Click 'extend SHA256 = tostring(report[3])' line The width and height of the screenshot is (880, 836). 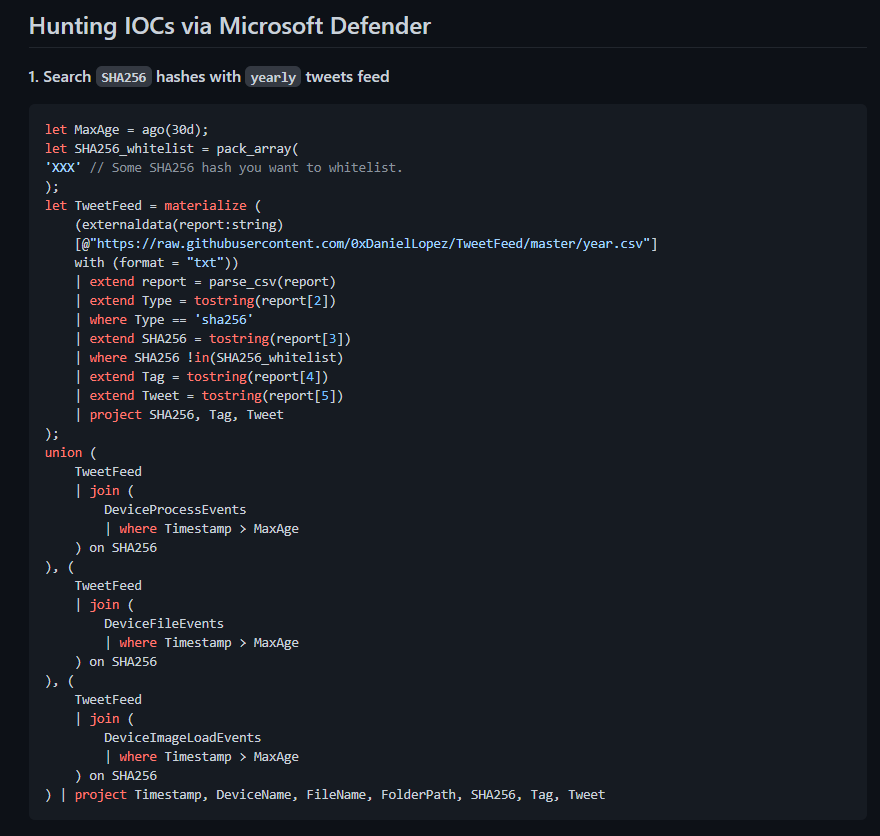click(220, 339)
